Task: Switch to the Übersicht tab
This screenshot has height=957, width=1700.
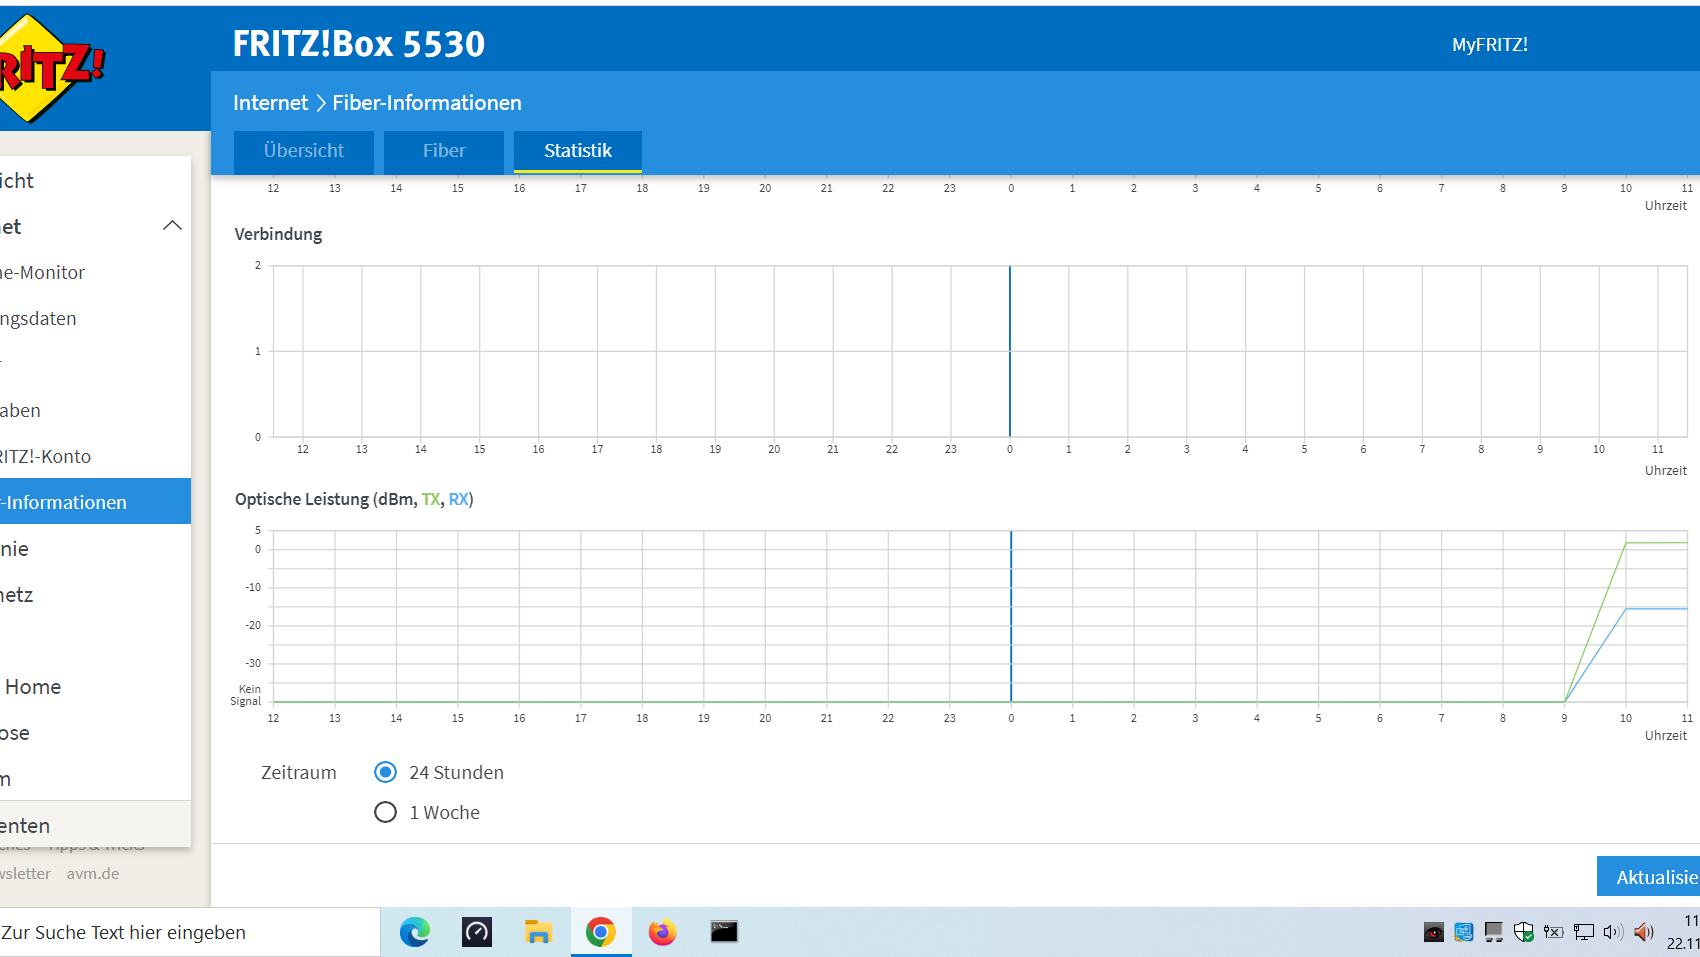Action: click(x=303, y=151)
